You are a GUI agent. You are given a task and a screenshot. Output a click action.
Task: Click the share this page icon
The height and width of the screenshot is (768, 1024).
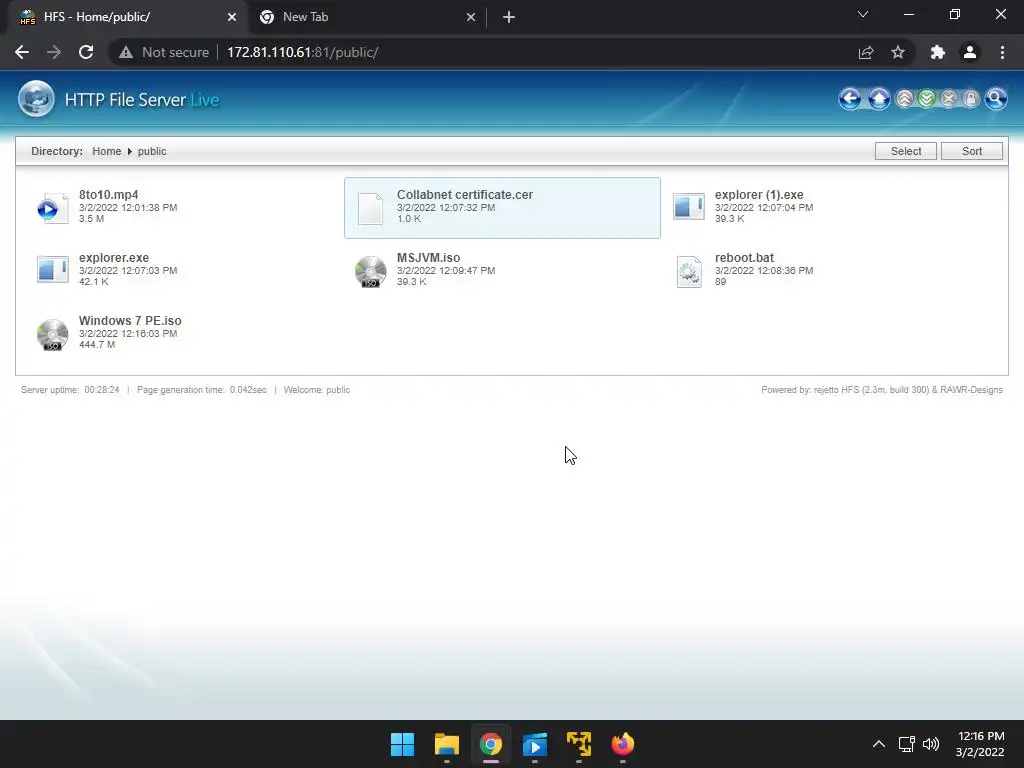click(x=866, y=52)
